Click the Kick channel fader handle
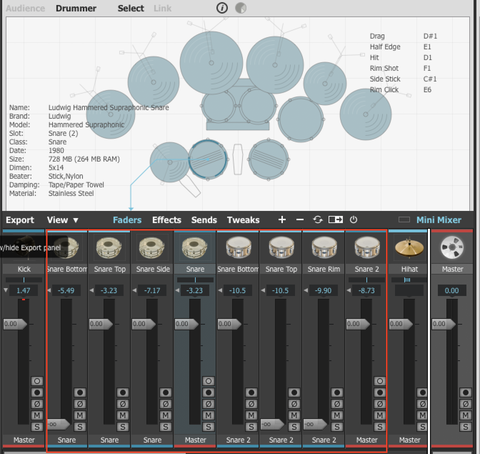Image resolution: width=480 pixels, height=454 pixels. click(15, 324)
